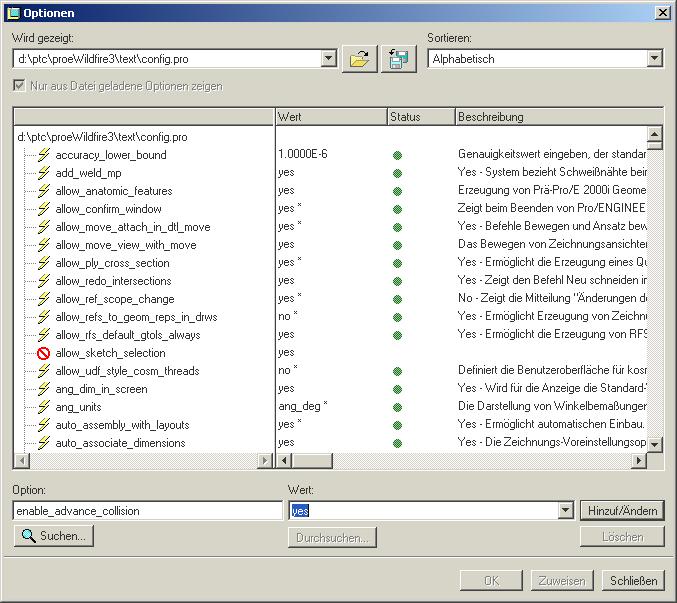Viewport: 677px width, 603px height.
Task: Click the lightning icon beside ang_units
Action: coord(44,407)
